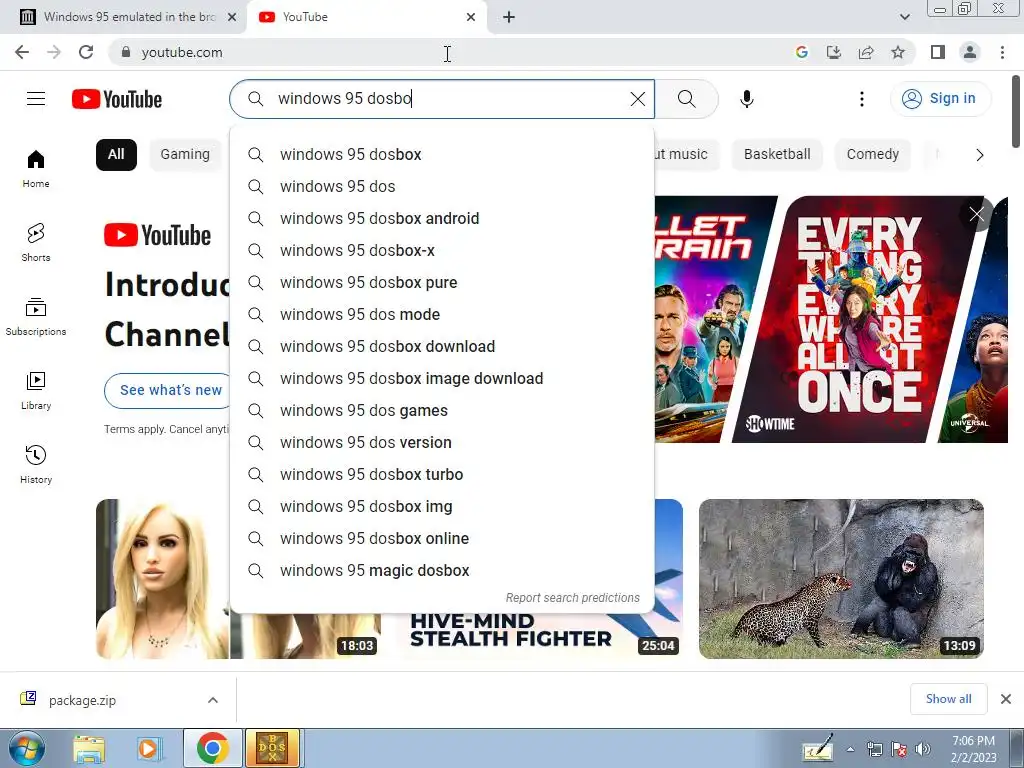The image size is (1024, 768).
Task: Show more category chips with right arrow
Action: coord(980,155)
